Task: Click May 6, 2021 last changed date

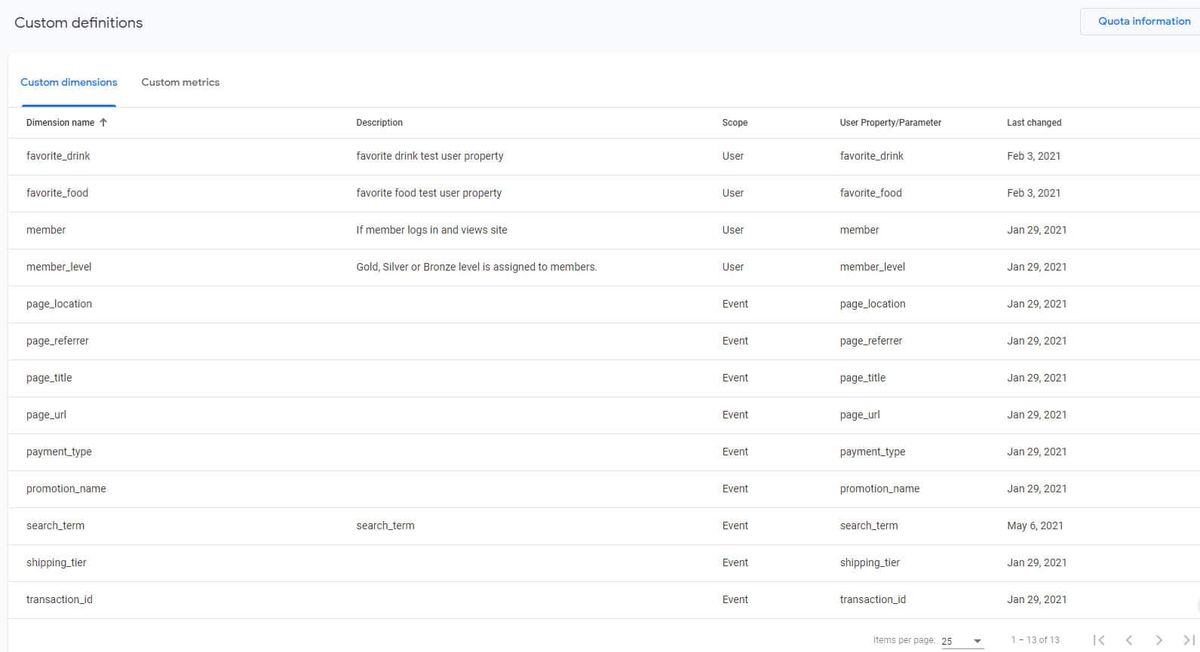Action: click(1035, 526)
